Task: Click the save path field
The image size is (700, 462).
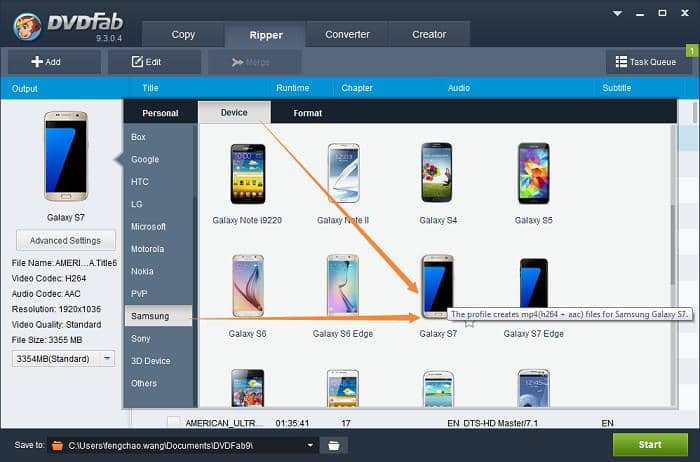Action: coord(183,445)
